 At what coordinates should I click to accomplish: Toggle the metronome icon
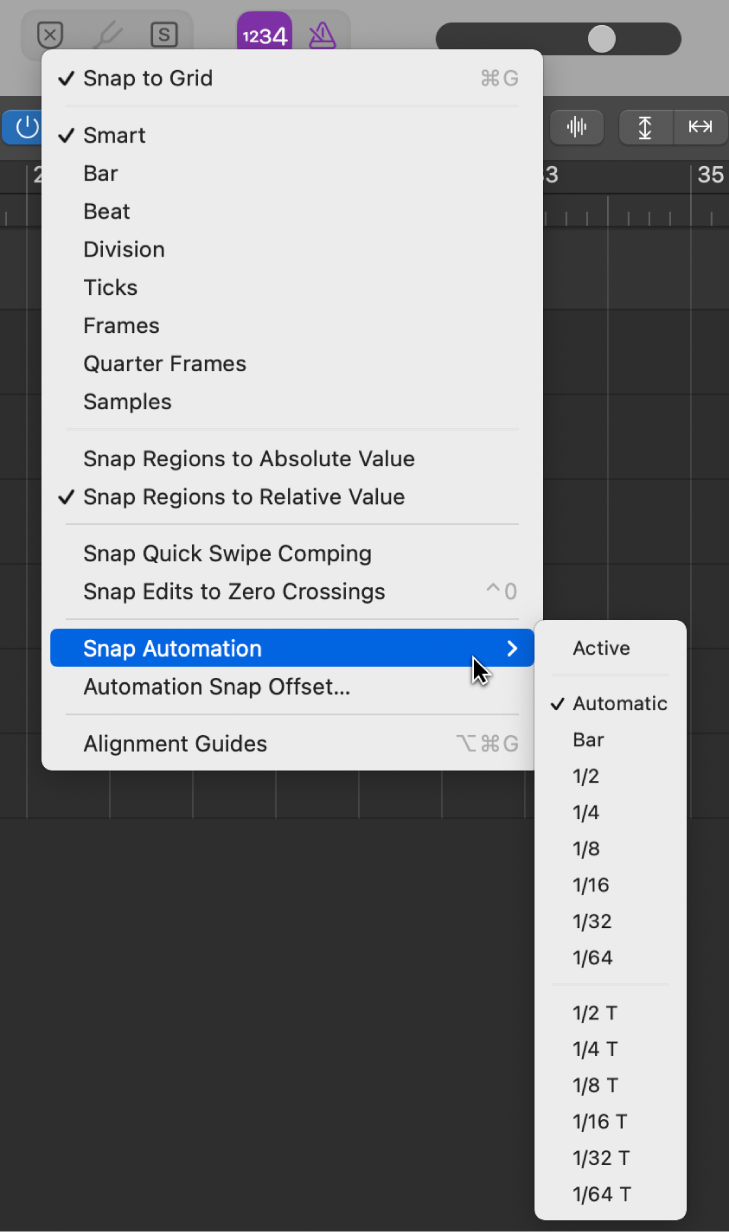(x=320, y=34)
